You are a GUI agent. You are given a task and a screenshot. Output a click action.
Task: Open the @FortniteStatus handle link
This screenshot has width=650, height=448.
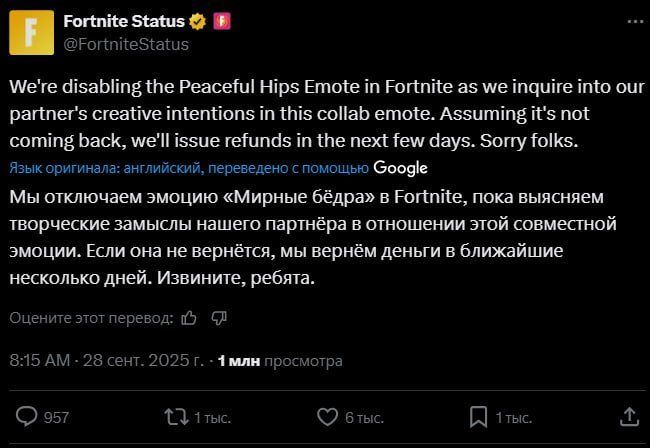click(126, 44)
